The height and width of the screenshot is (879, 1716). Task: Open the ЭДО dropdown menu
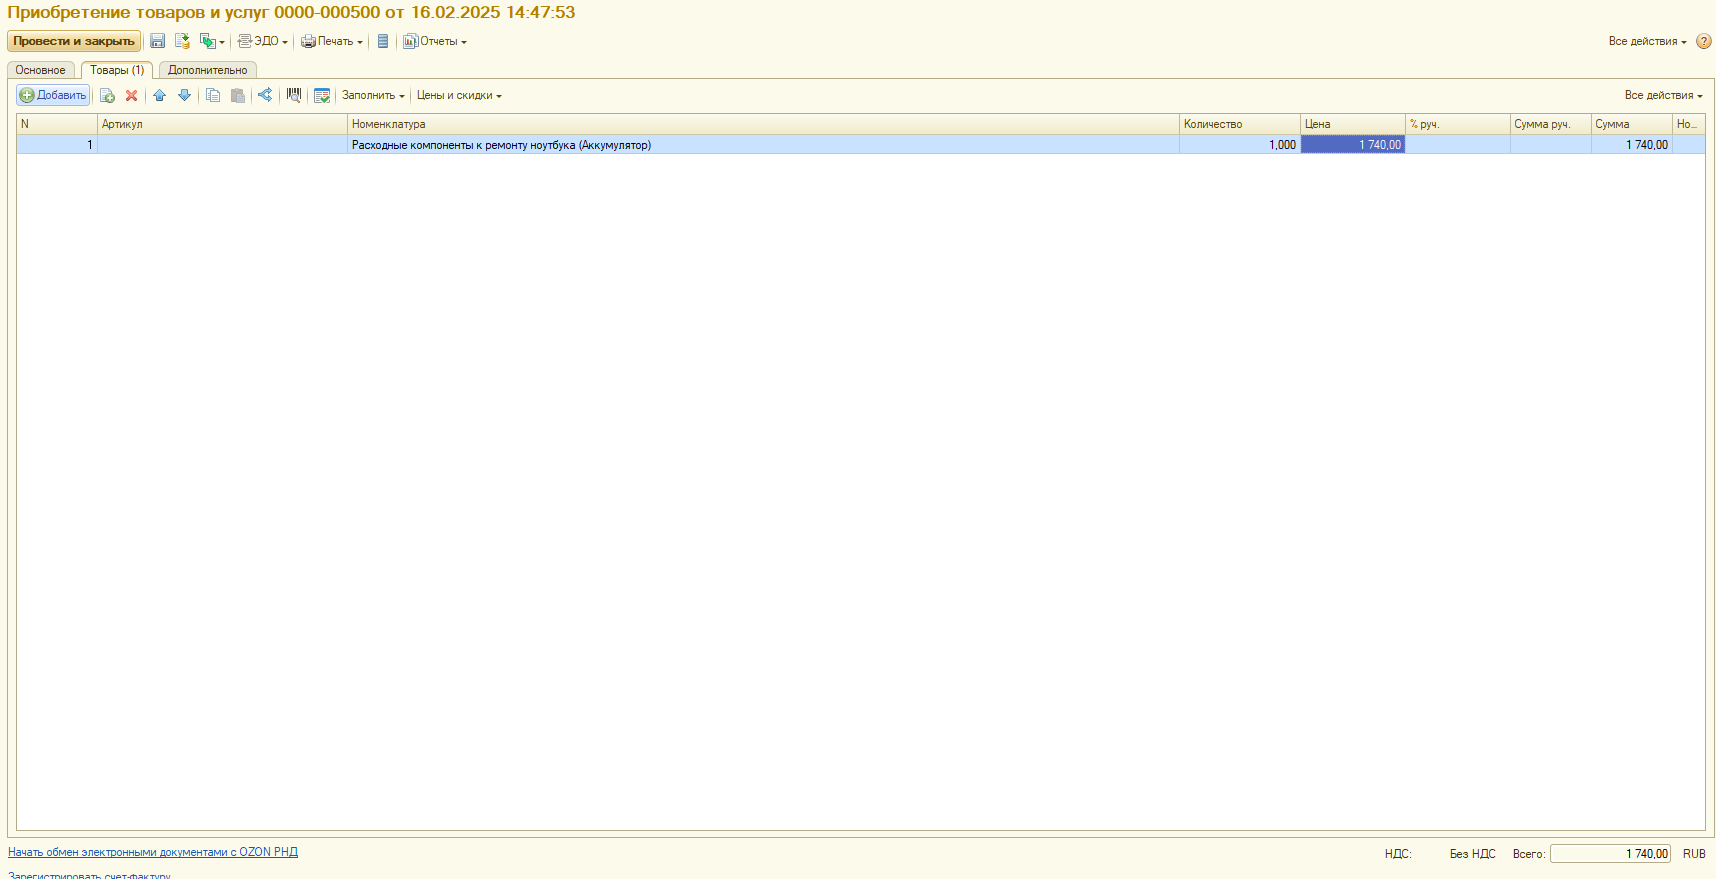tap(263, 41)
